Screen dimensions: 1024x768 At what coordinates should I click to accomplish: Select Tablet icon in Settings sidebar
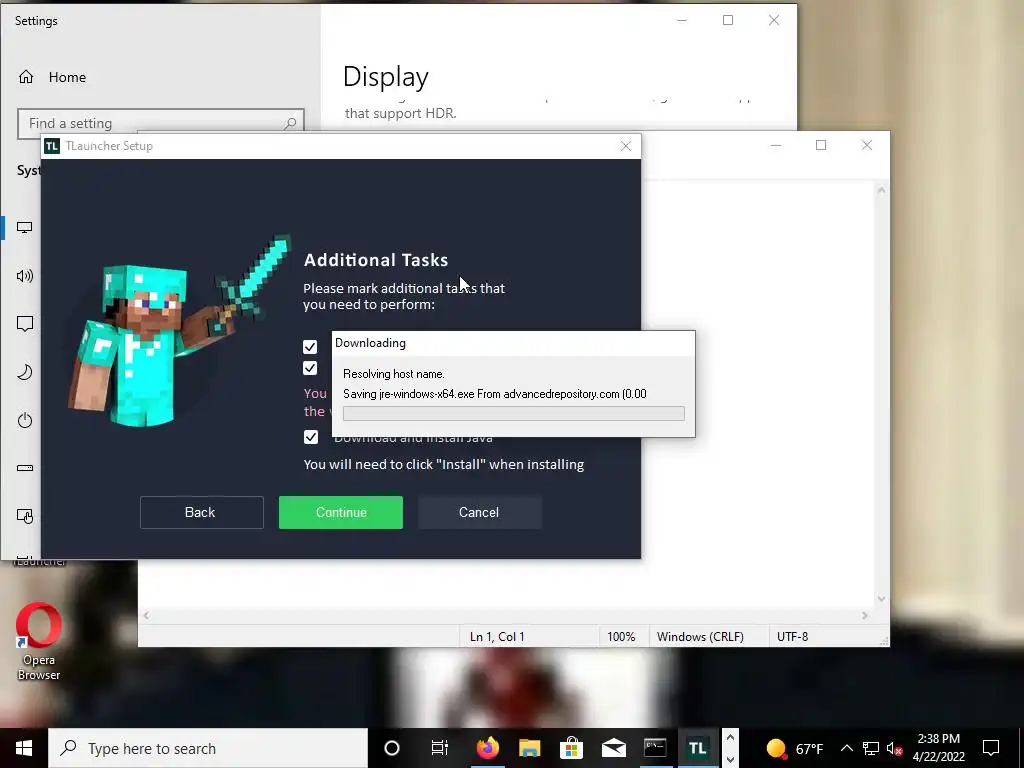tap(25, 516)
